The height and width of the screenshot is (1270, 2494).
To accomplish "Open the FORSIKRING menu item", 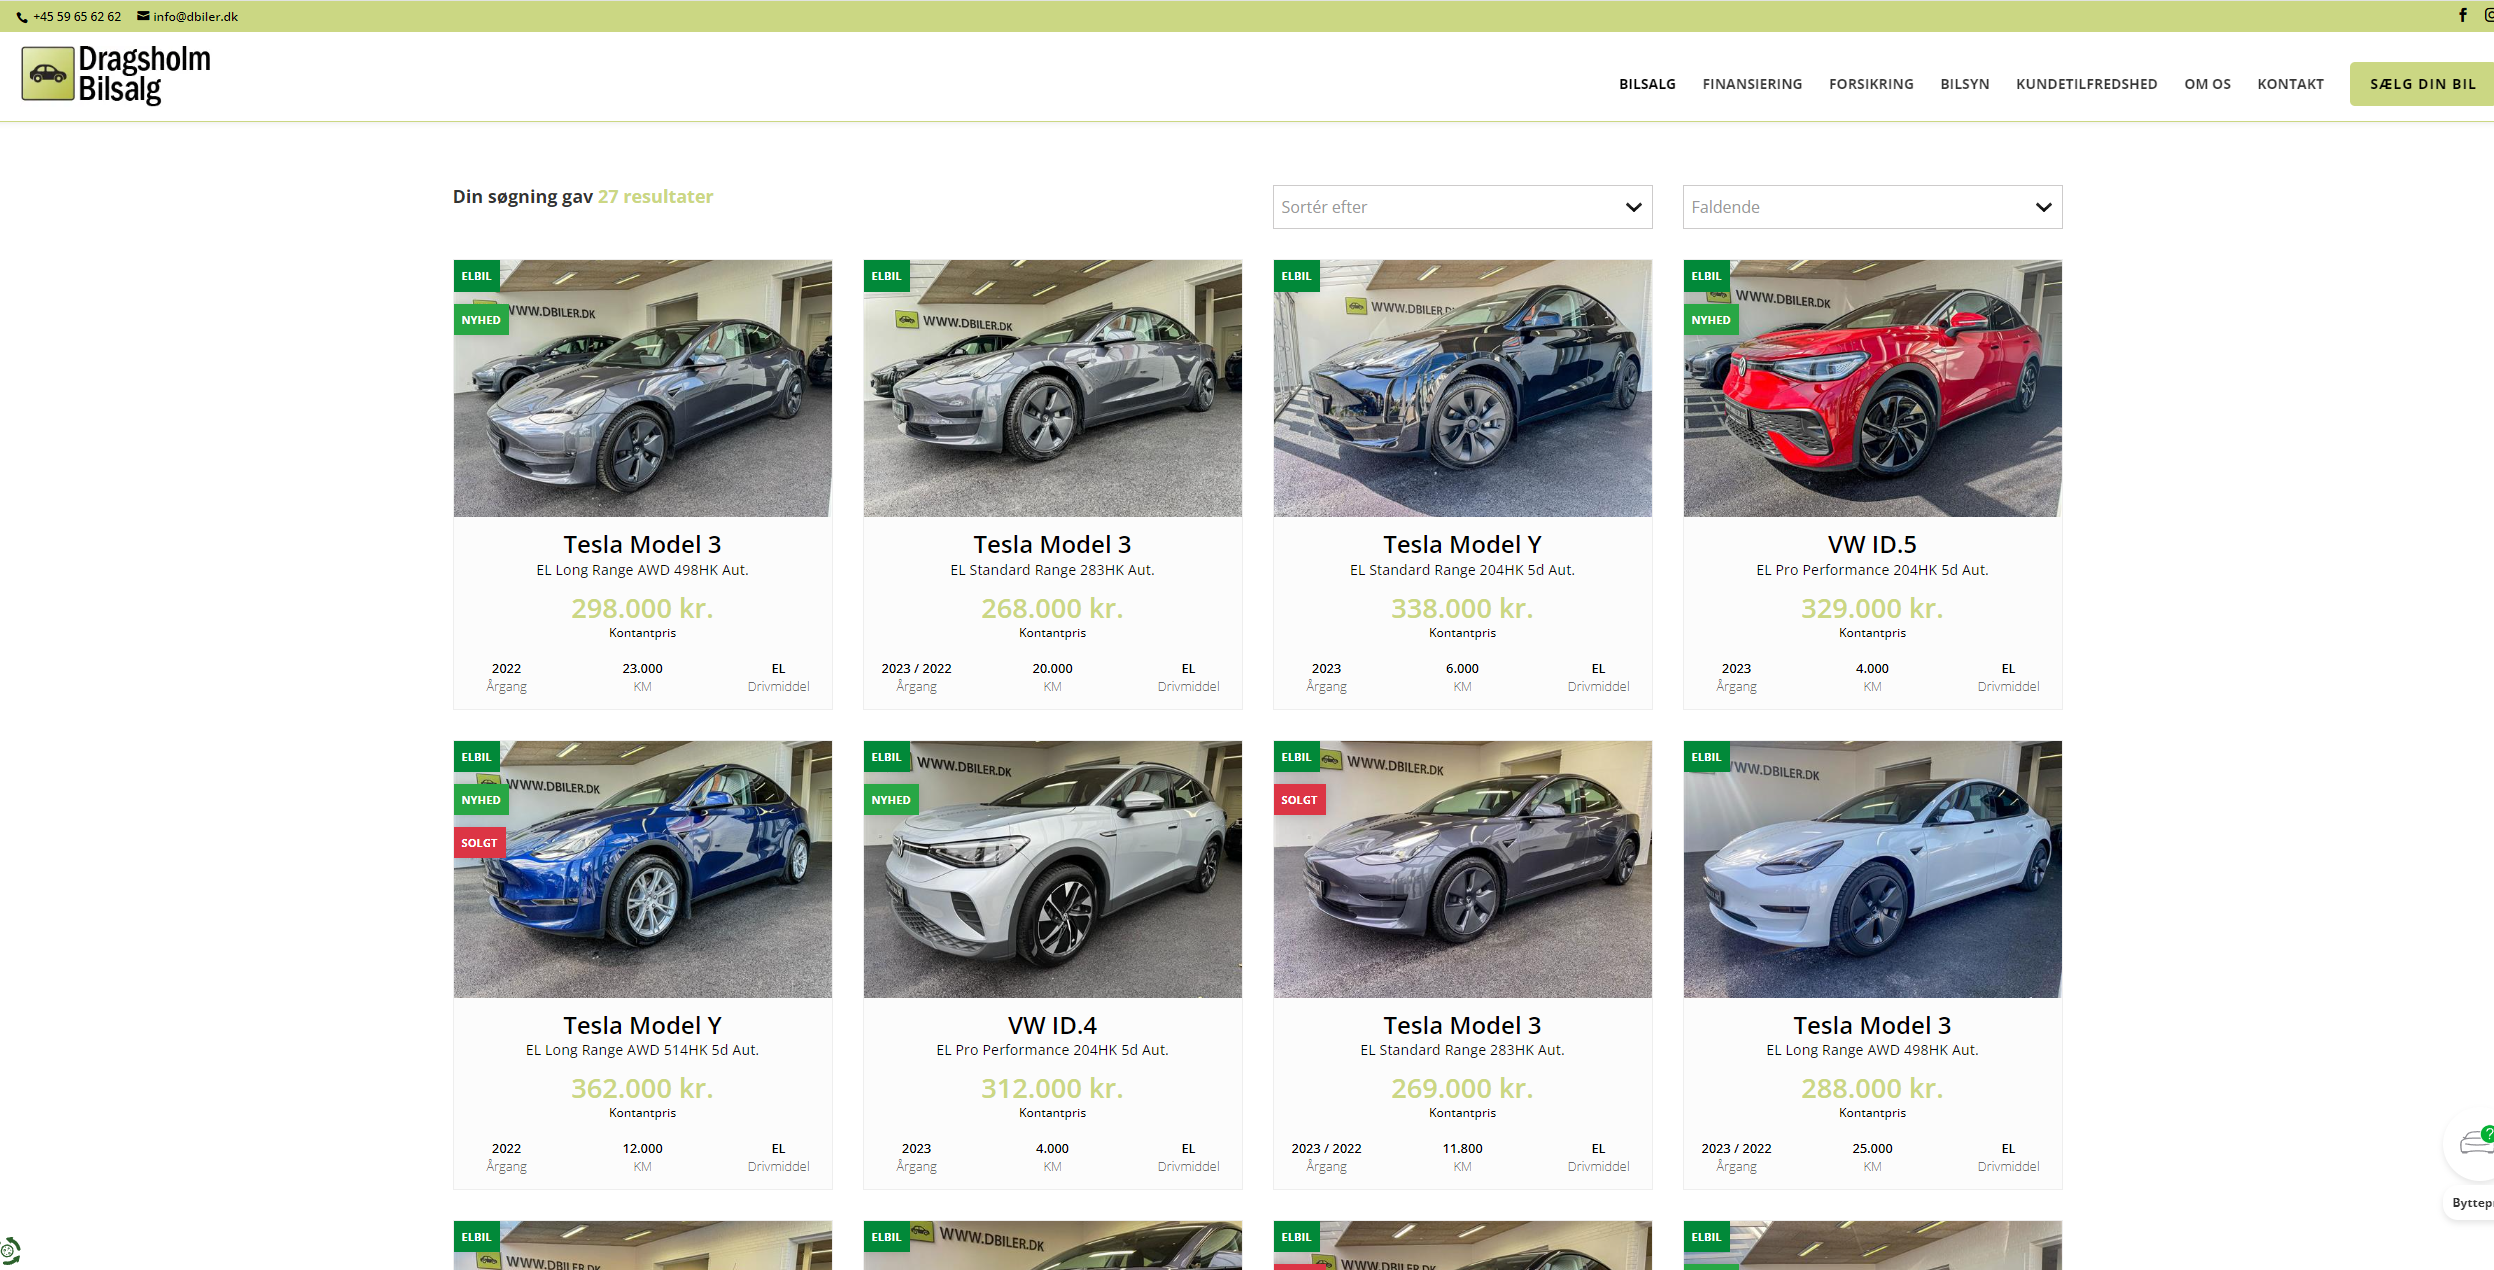I will coord(1871,84).
